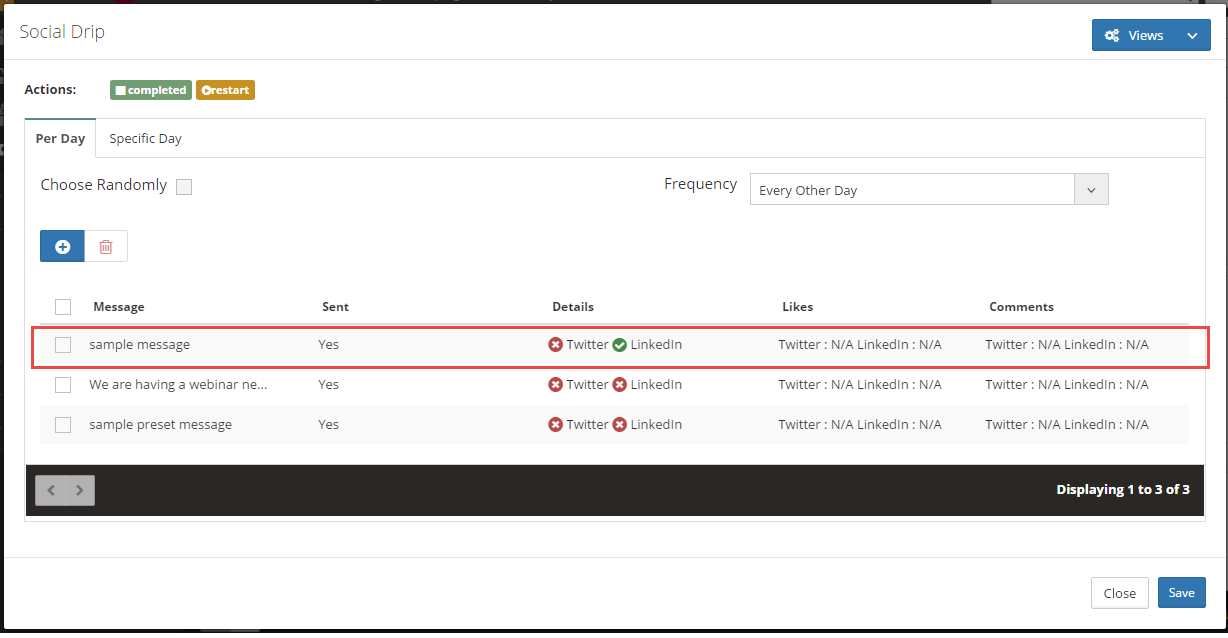
Task: Tick the select-all checkbox in table header
Action: tap(63, 307)
